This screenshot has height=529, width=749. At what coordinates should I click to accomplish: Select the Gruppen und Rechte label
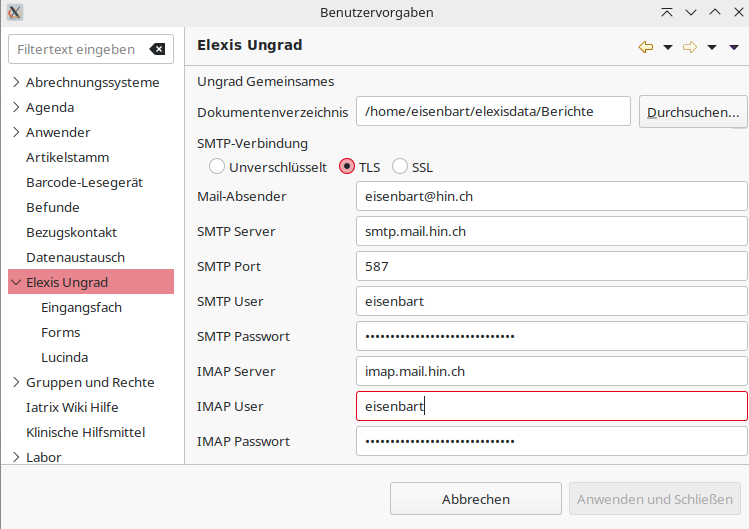tap(90, 382)
